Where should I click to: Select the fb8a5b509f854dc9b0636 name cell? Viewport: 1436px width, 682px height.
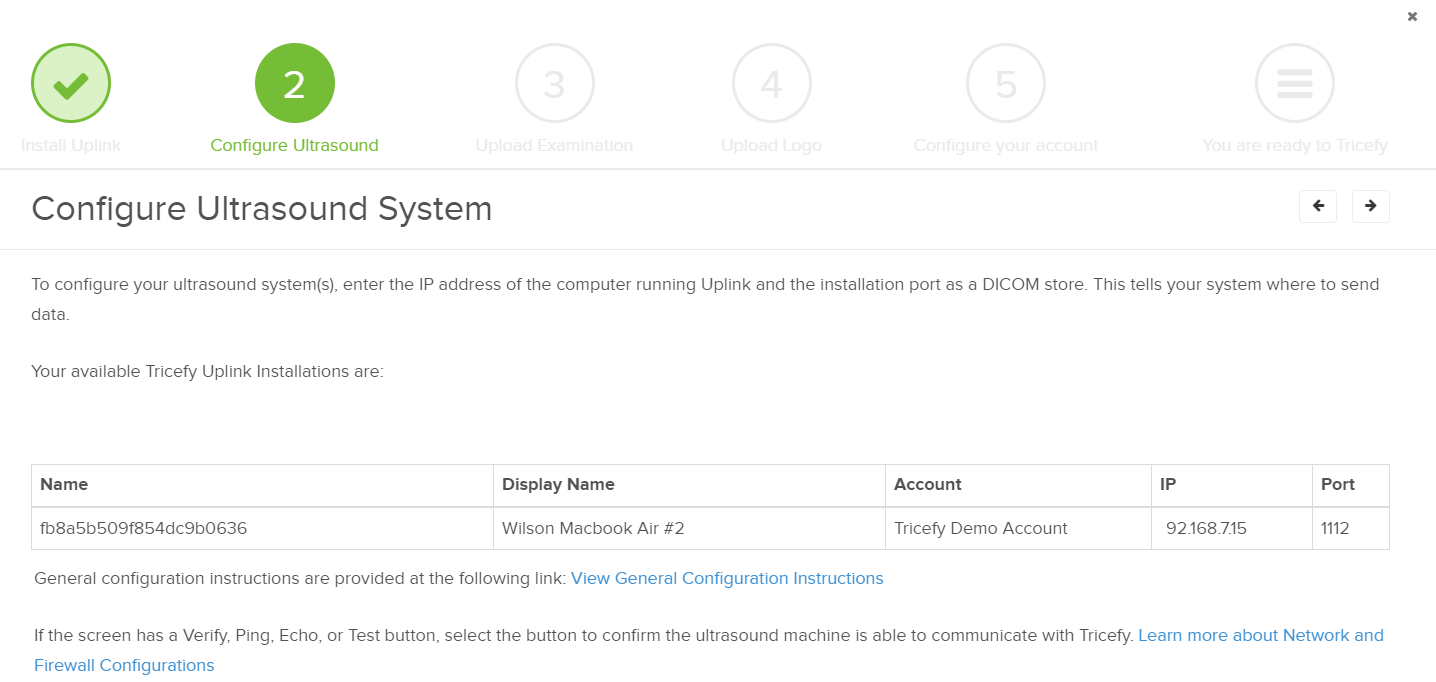(262, 528)
